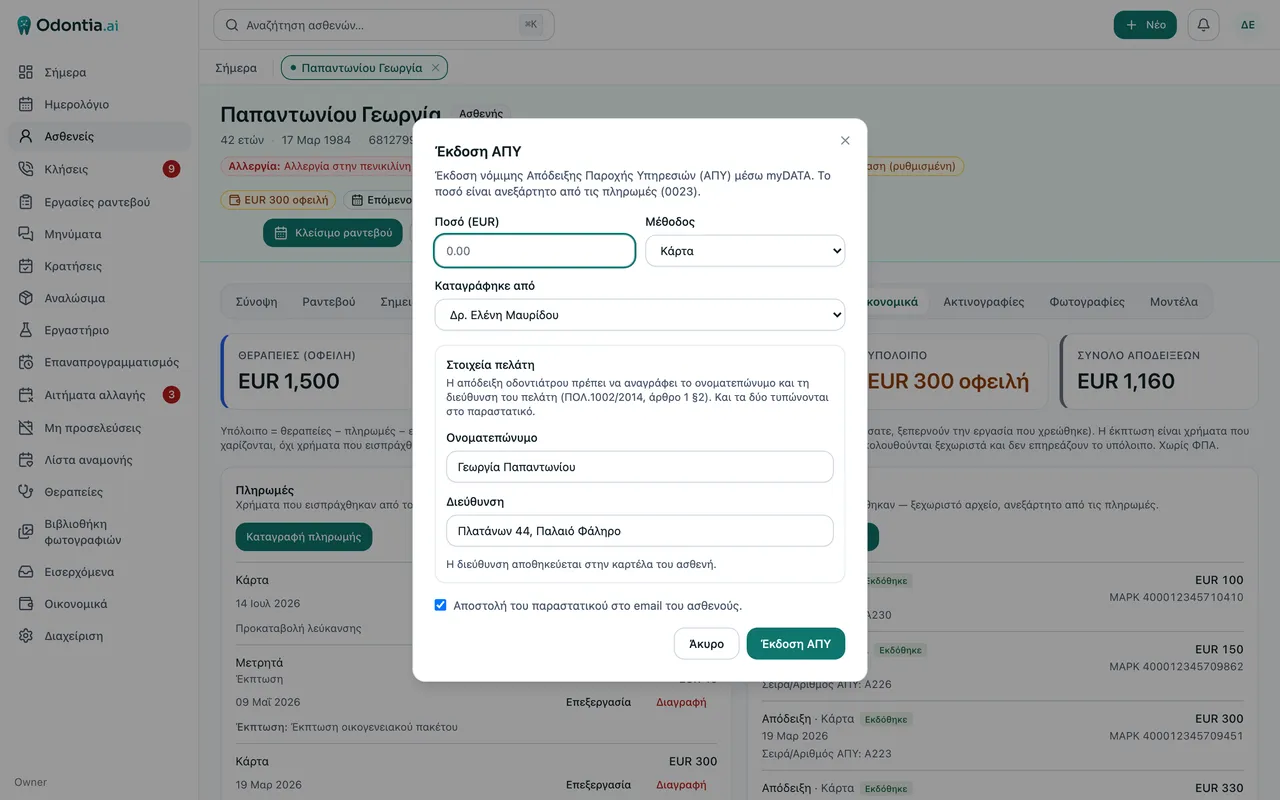
Task: Switch to the Ακτινογραφίες tab
Action: pos(983,301)
